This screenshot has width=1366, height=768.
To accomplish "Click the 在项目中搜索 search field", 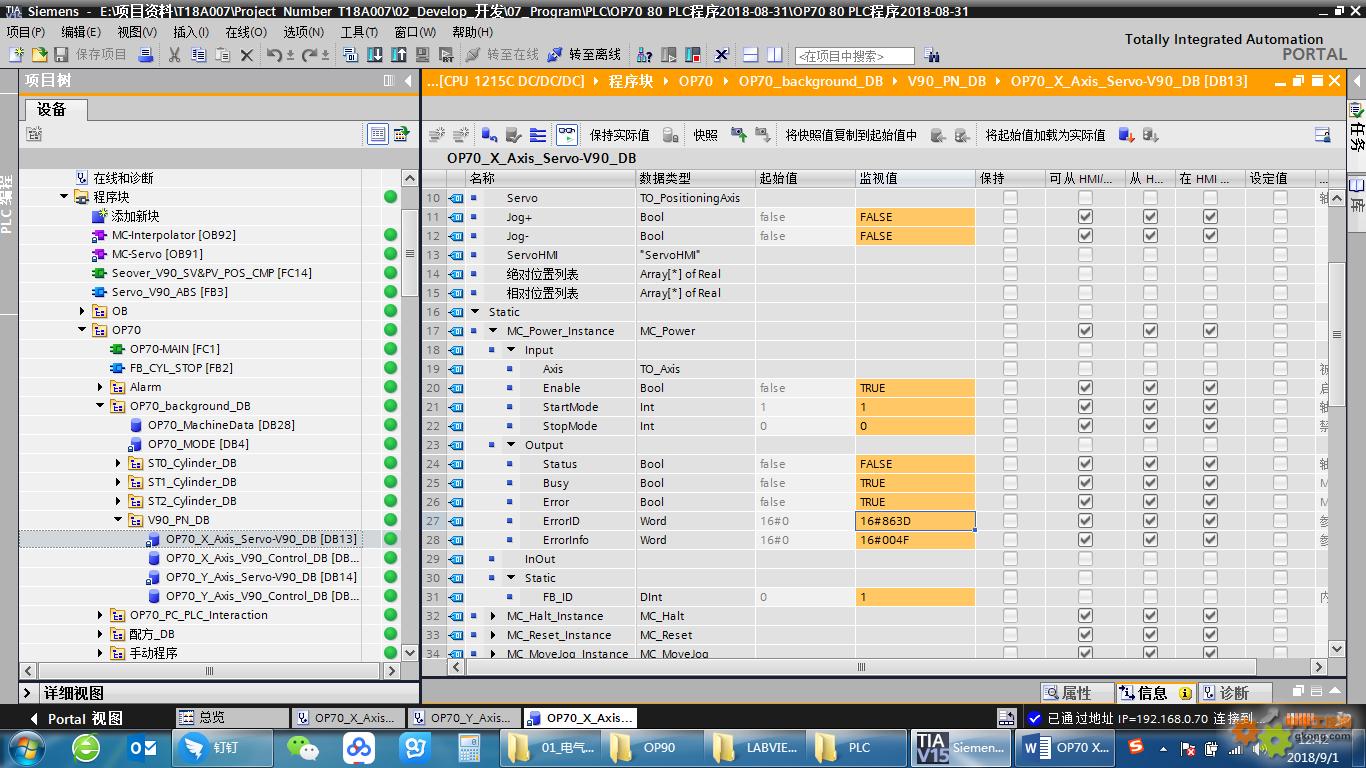I will 854,56.
